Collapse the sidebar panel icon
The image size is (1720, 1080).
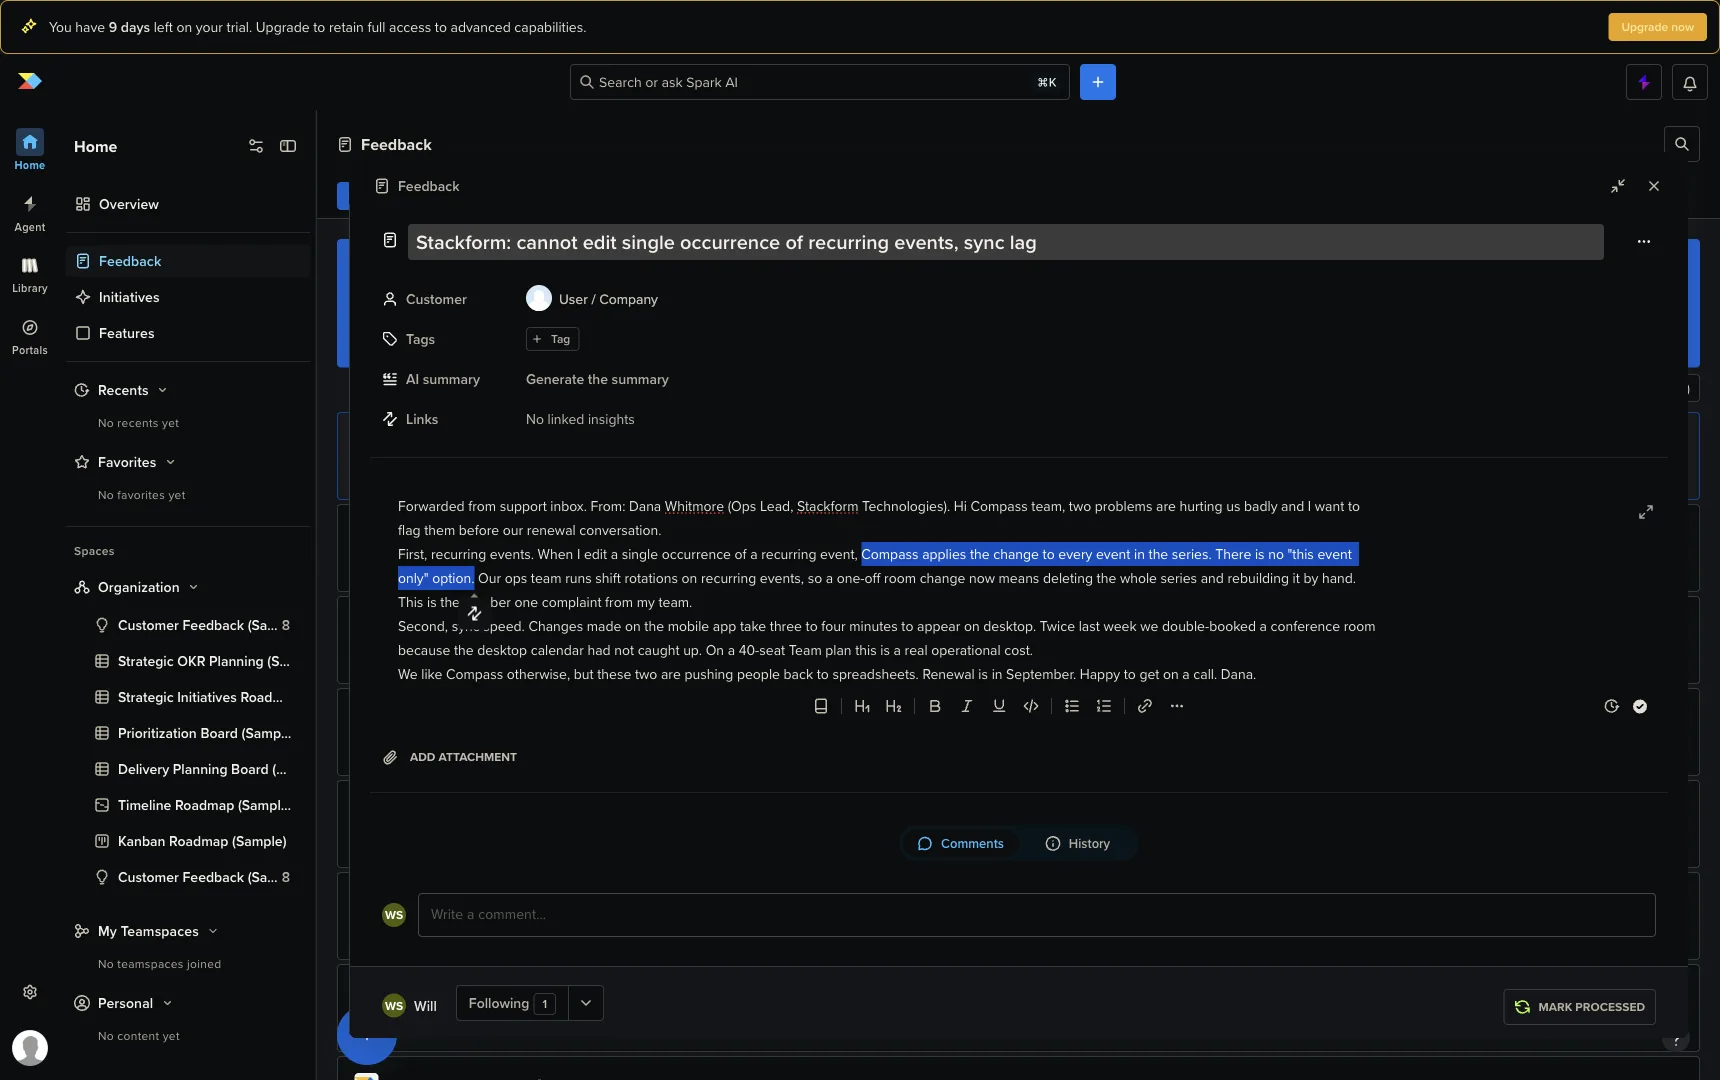(288, 146)
